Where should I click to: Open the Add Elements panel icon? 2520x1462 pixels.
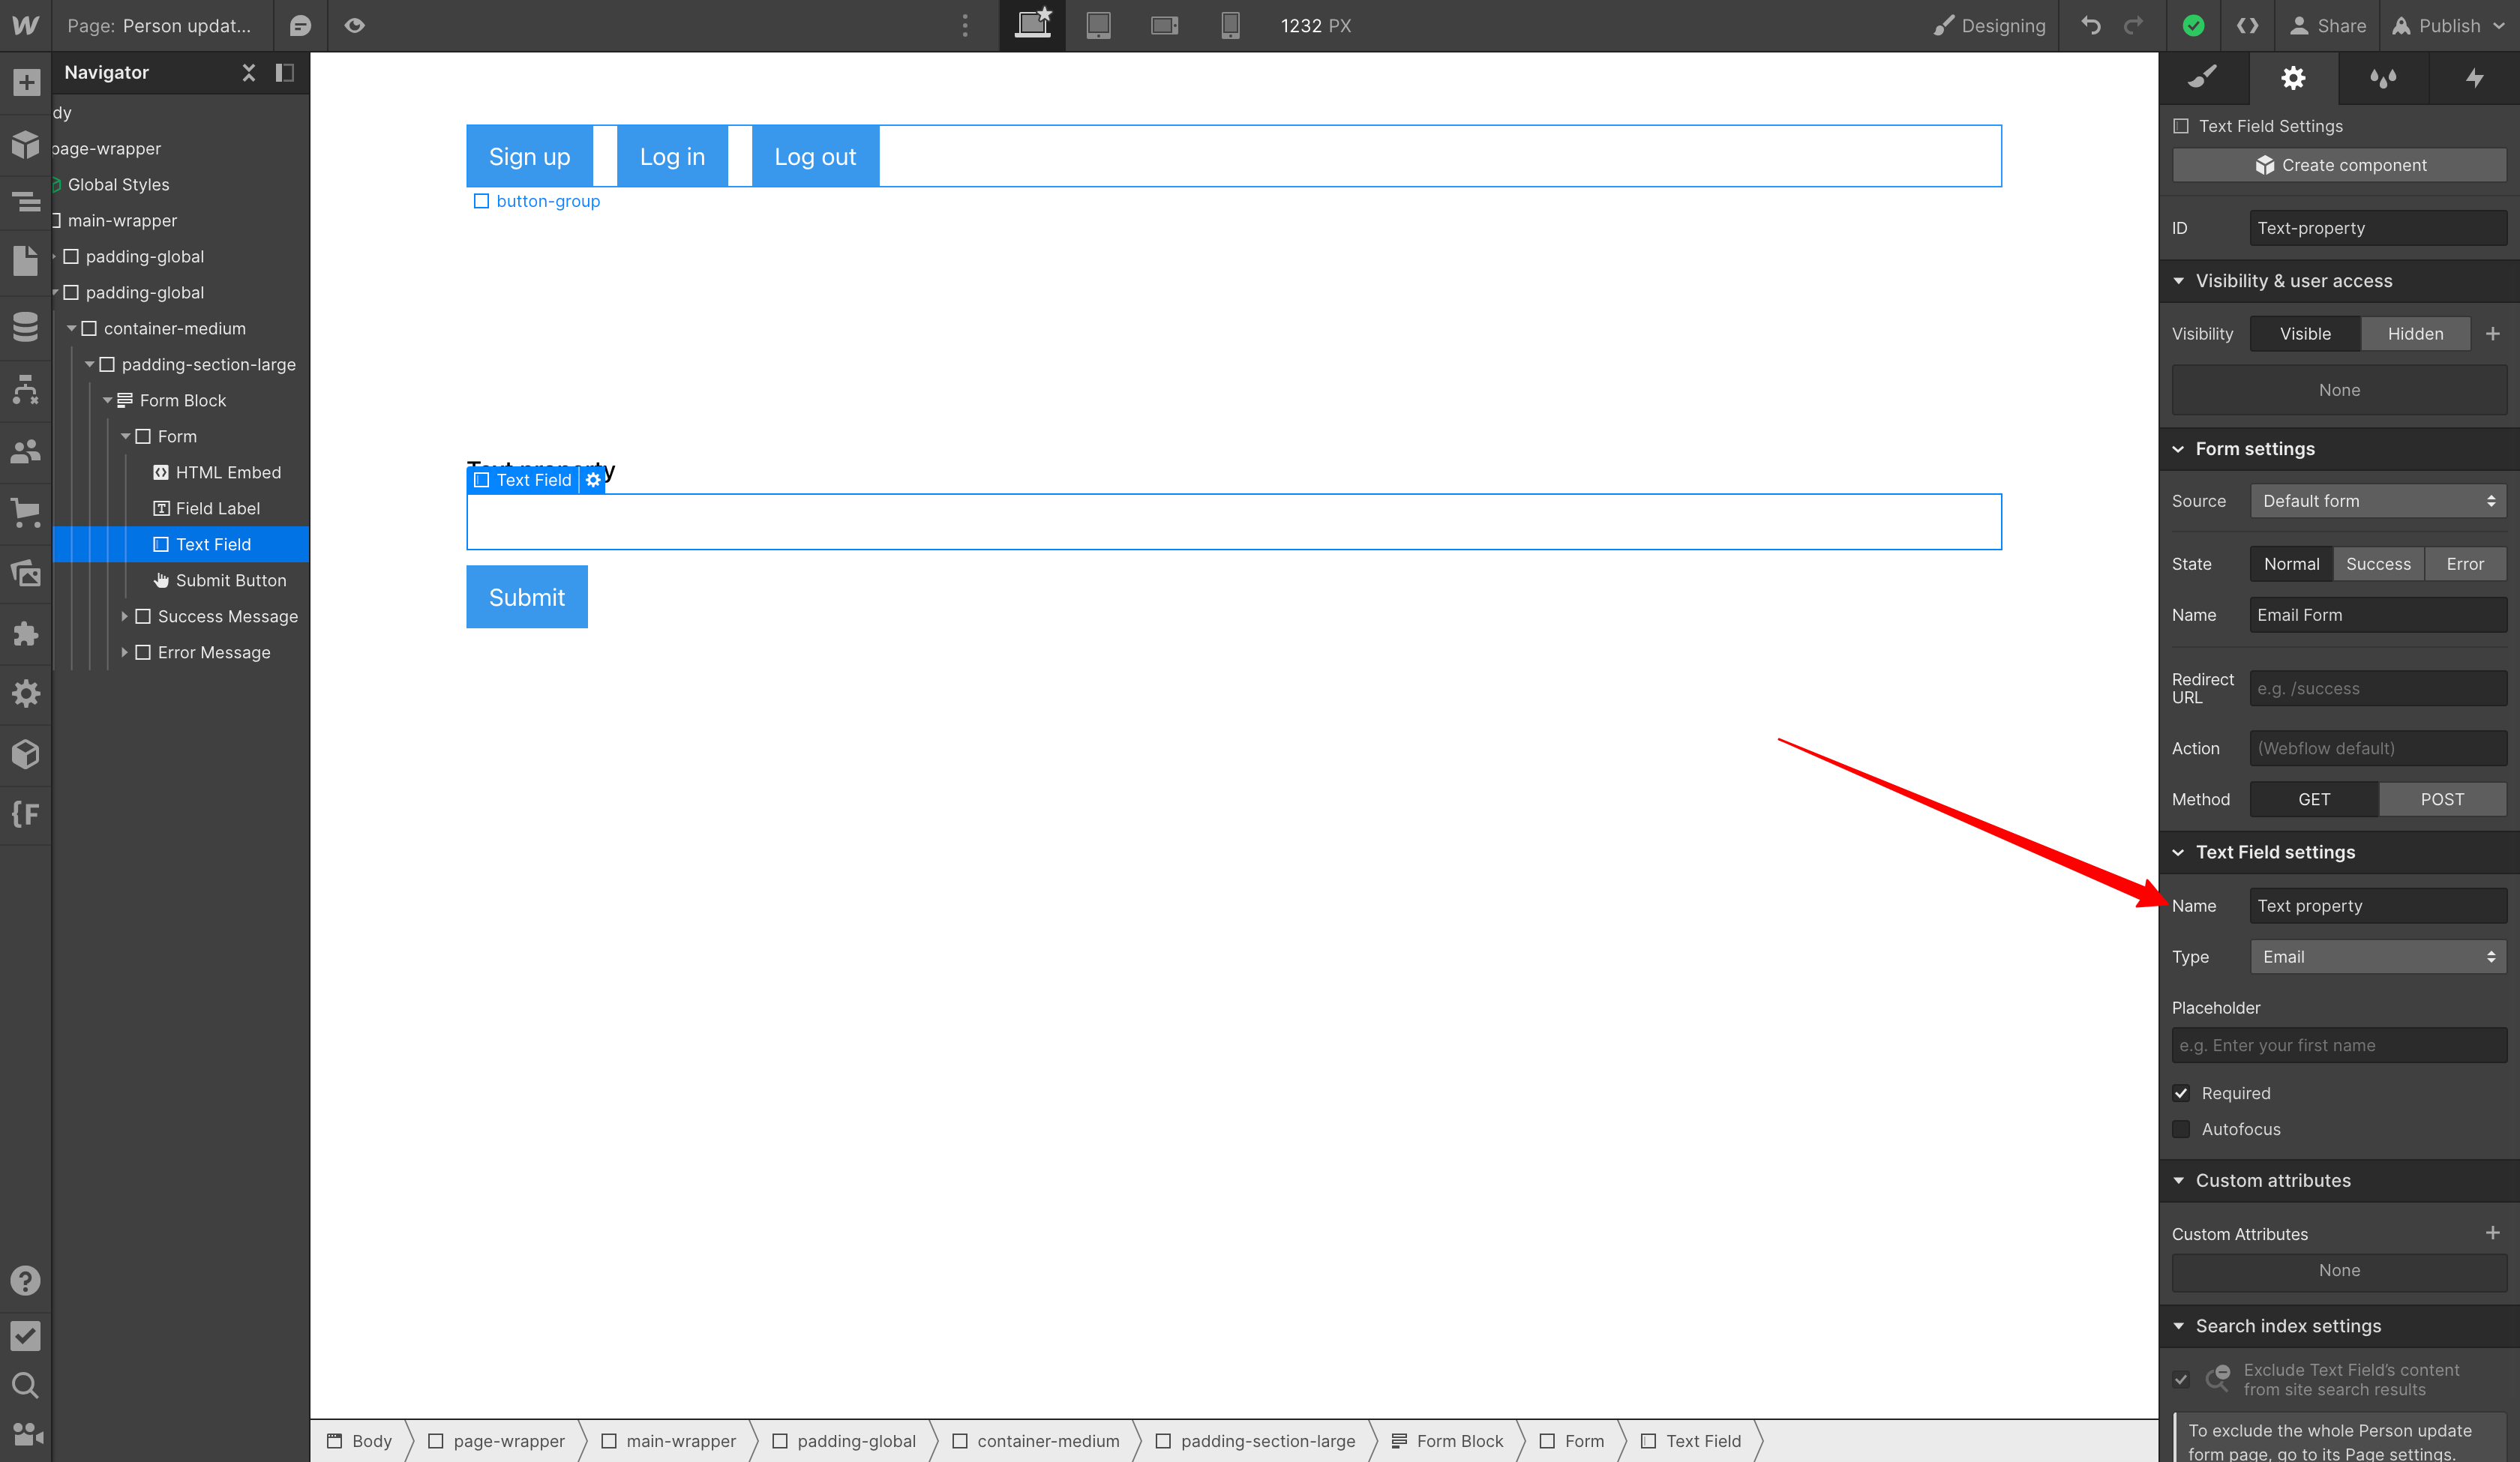point(26,83)
